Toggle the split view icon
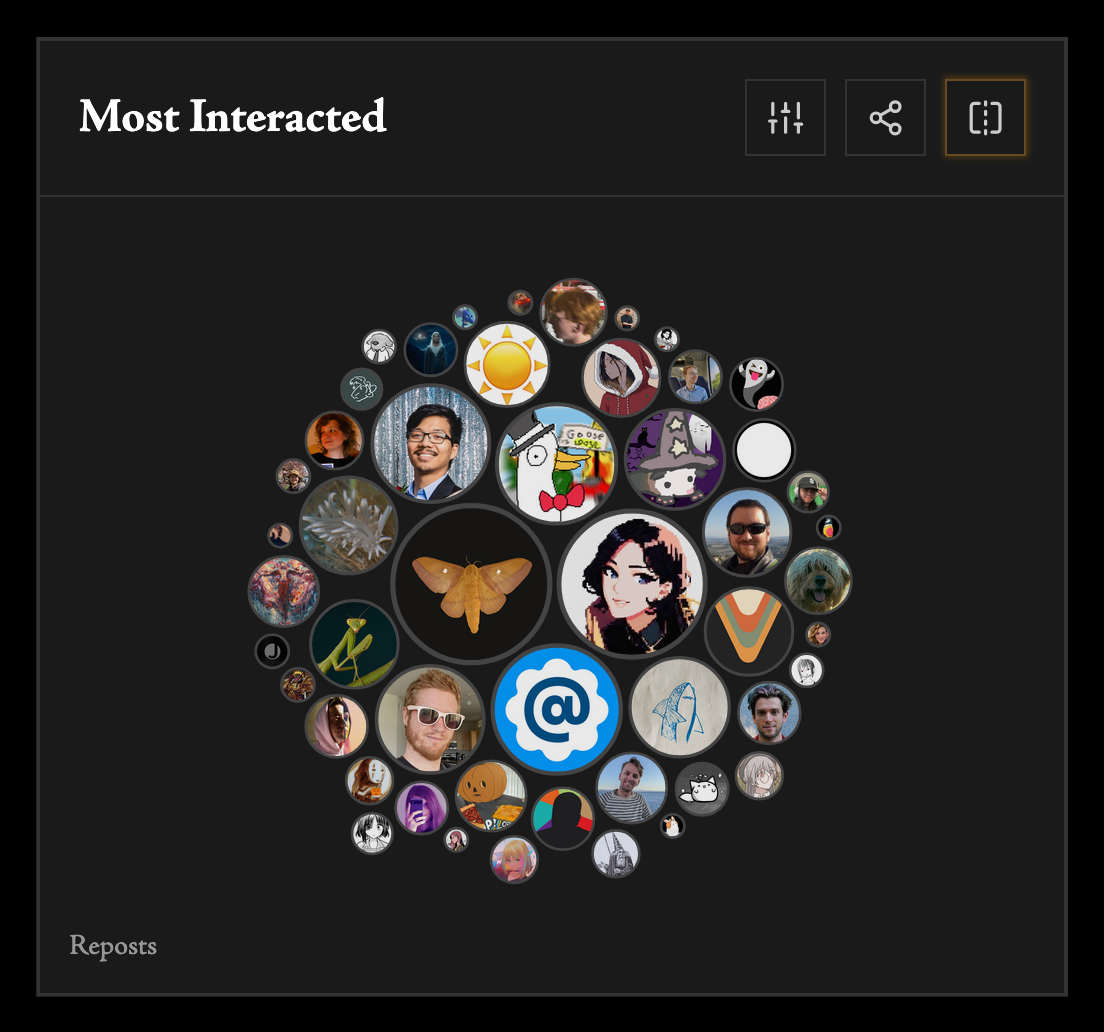 tap(985, 118)
